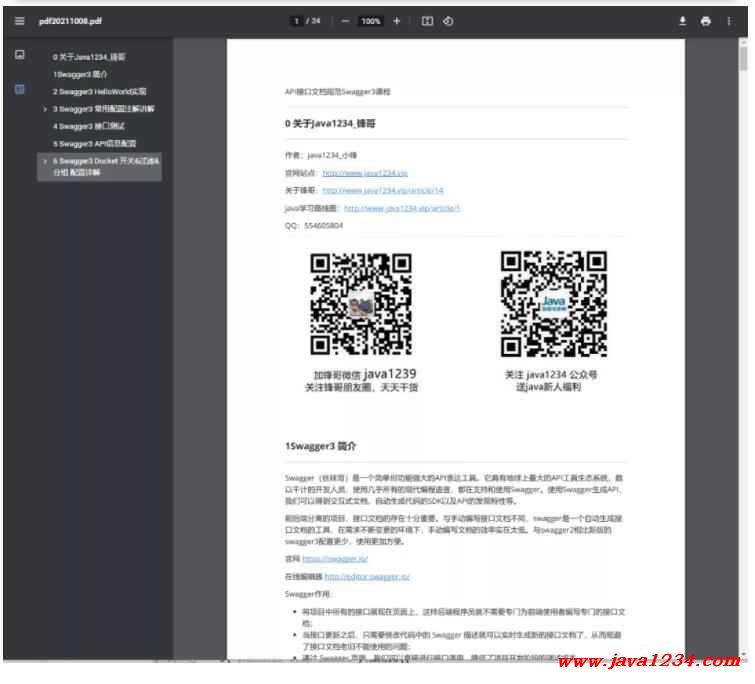
Task: Open the more actions three-dot menu
Action: tap(729, 21)
